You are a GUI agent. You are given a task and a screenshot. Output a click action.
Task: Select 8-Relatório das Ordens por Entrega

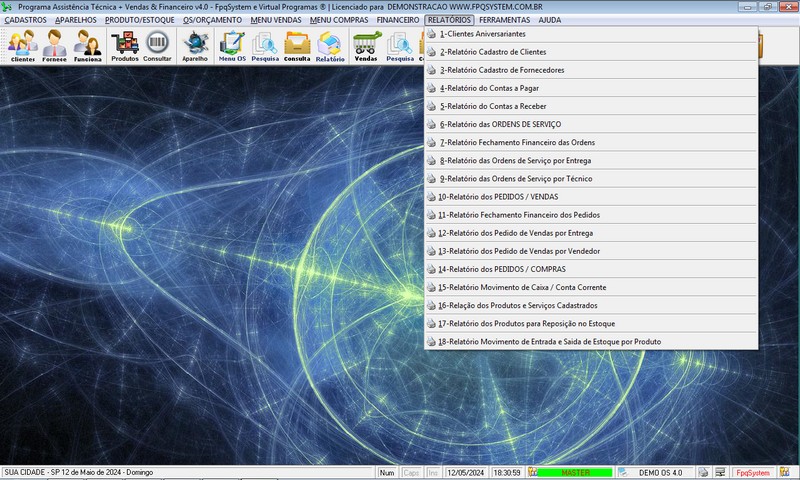tap(591, 161)
